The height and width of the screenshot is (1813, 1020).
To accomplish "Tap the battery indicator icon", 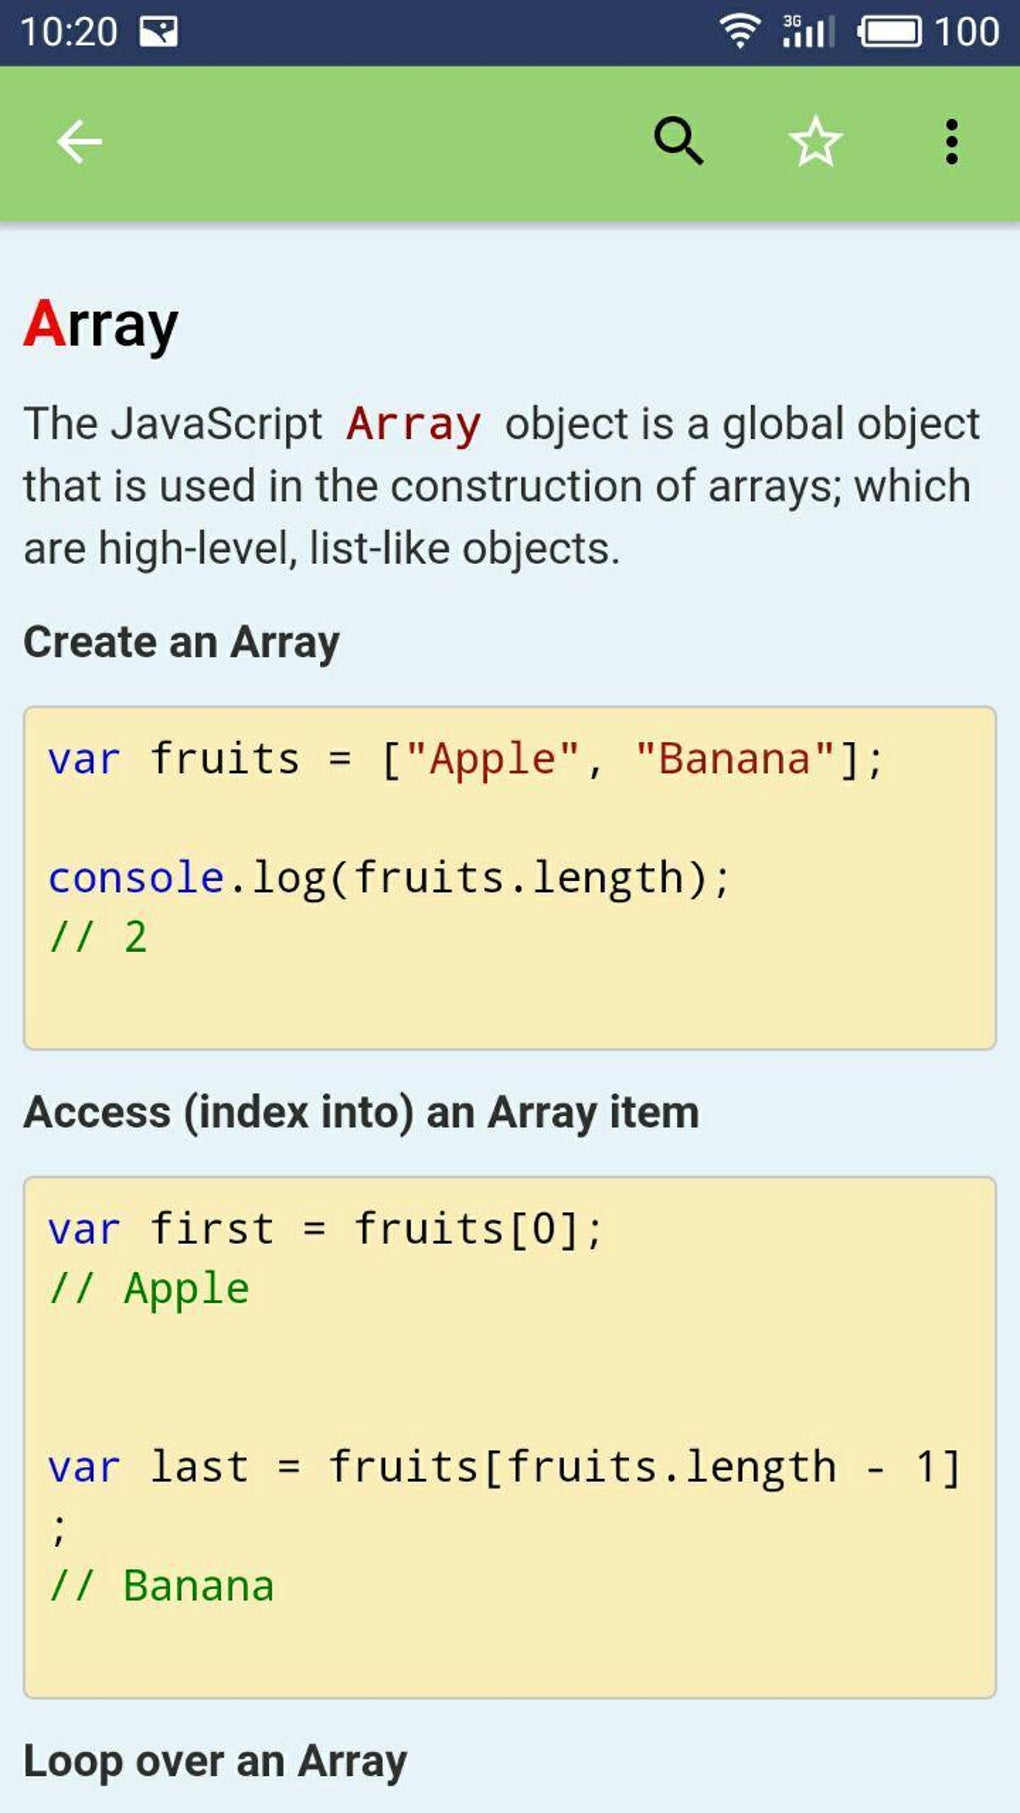I will (890, 32).
